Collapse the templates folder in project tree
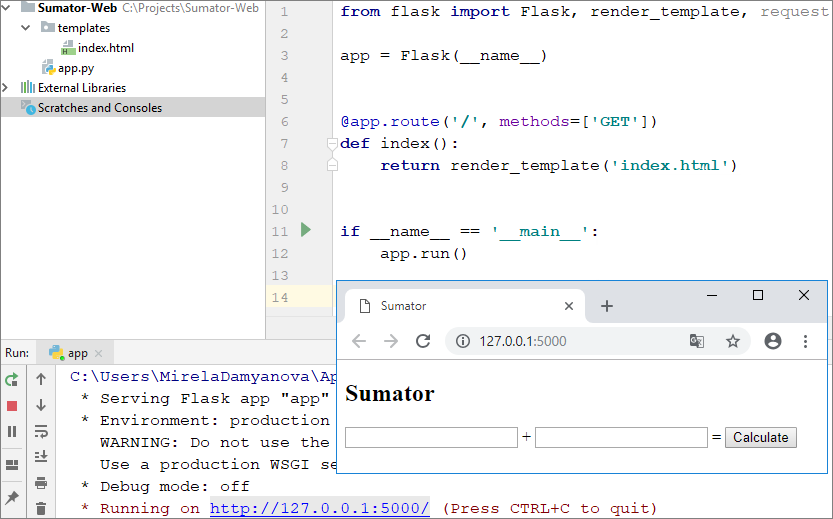This screenshot has width=833, height=519. pos(26,28)
